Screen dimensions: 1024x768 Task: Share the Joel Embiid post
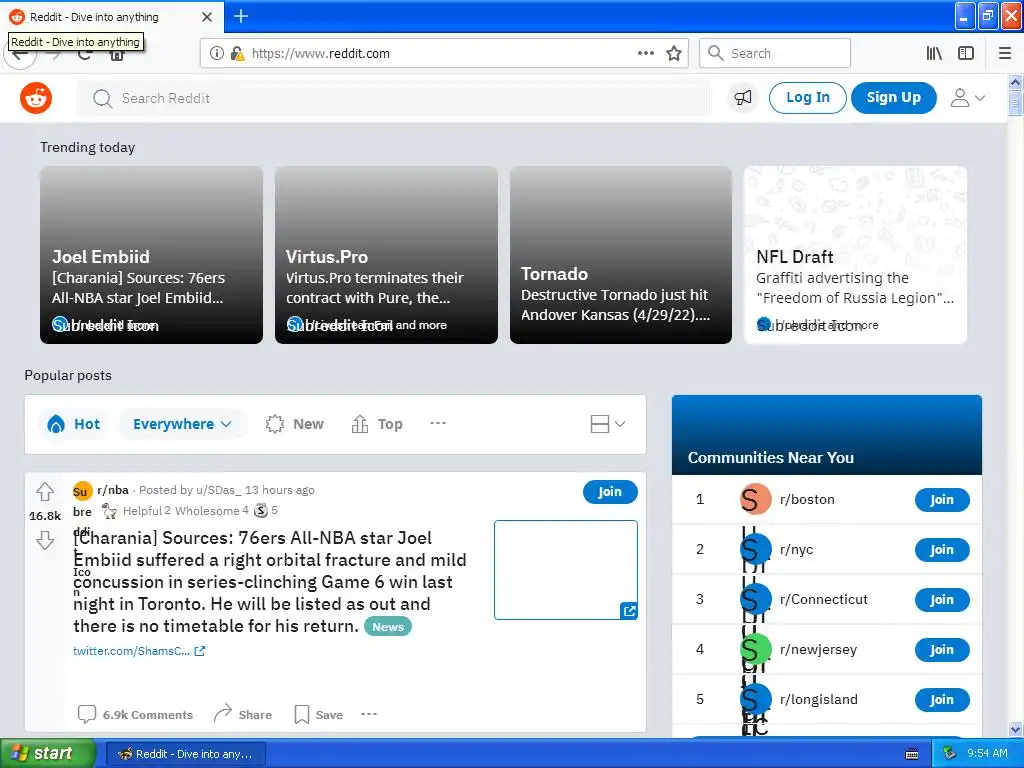pyautogui.click(x=242, y=714)
